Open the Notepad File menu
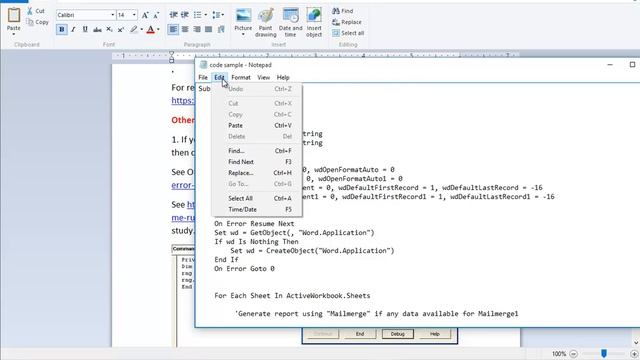 [203, 78]
